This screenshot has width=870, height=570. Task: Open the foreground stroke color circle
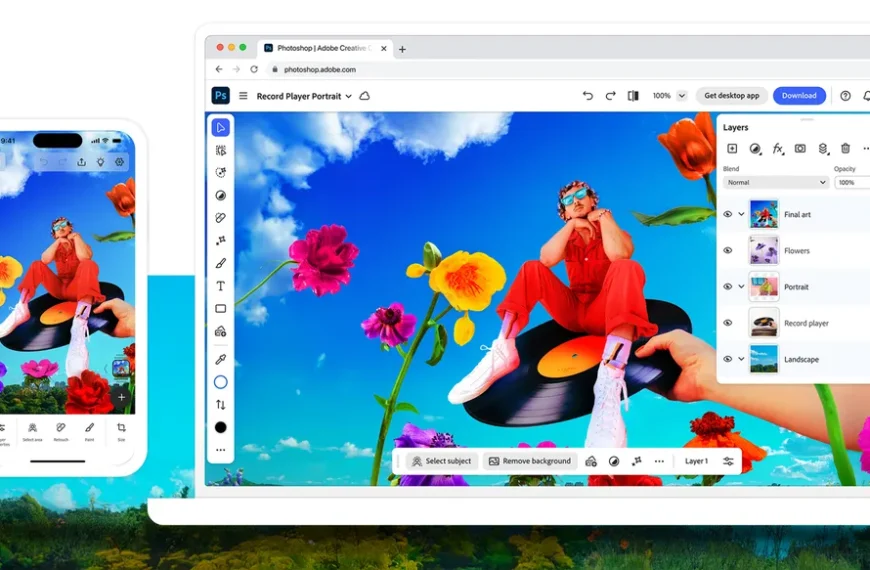220,382
